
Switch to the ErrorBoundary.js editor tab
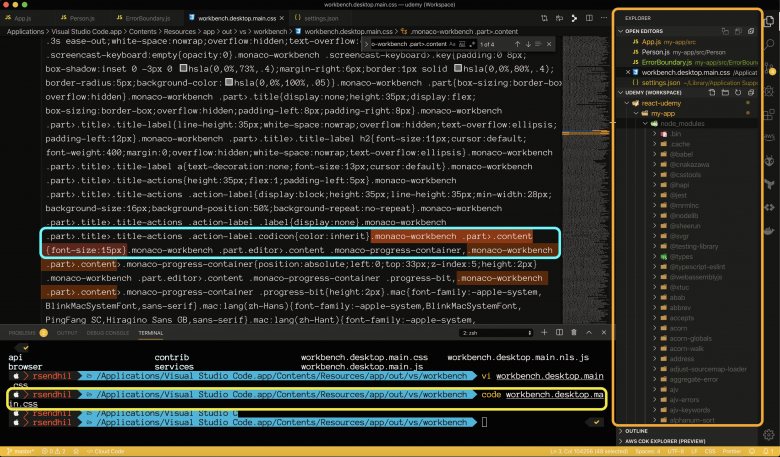coord(148,18)
